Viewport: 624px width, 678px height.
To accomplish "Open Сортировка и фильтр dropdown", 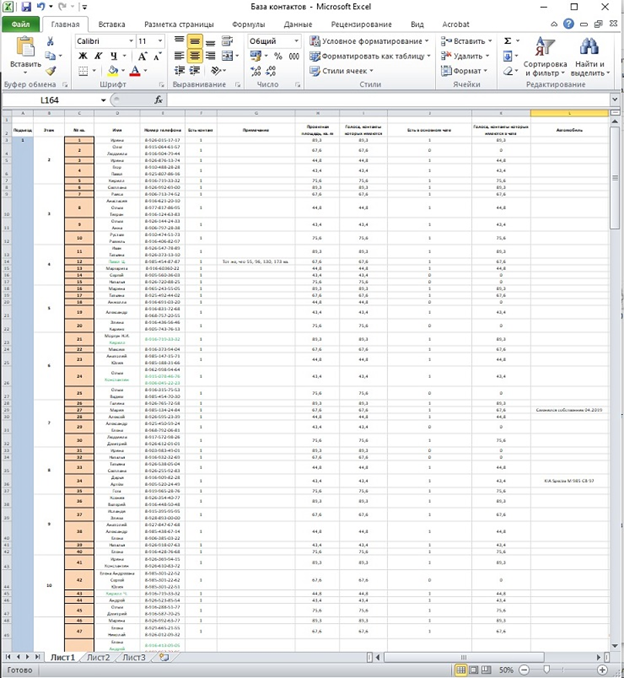I will pos(545,57).
